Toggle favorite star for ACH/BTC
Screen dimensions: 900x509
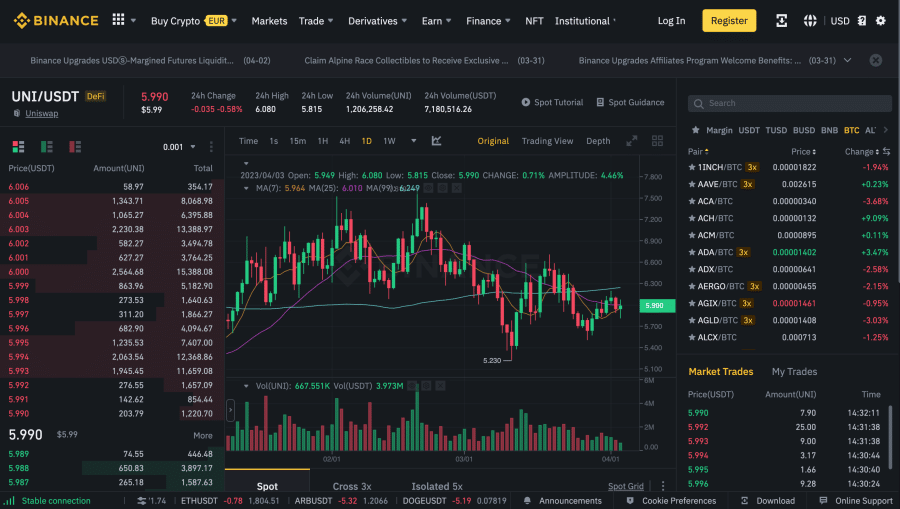[x=692, y=218]
